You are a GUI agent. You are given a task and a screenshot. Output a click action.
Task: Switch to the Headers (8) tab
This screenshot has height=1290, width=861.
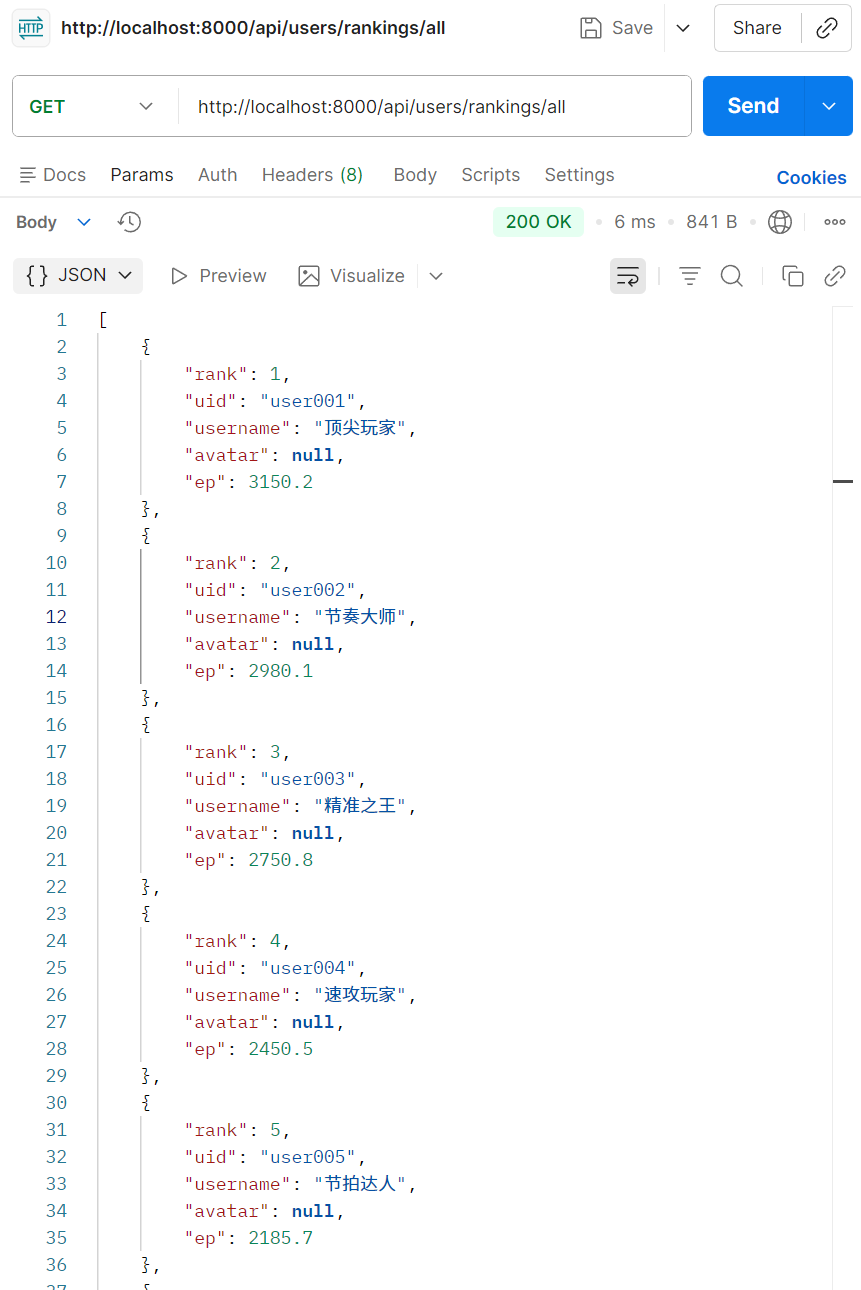point(312,175)
